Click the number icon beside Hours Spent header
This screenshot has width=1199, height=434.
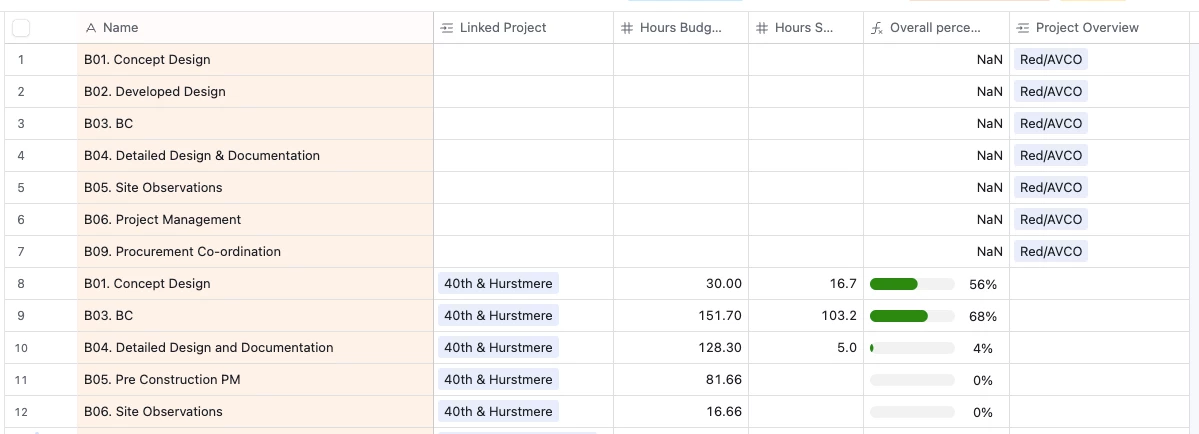pos(762,28)
